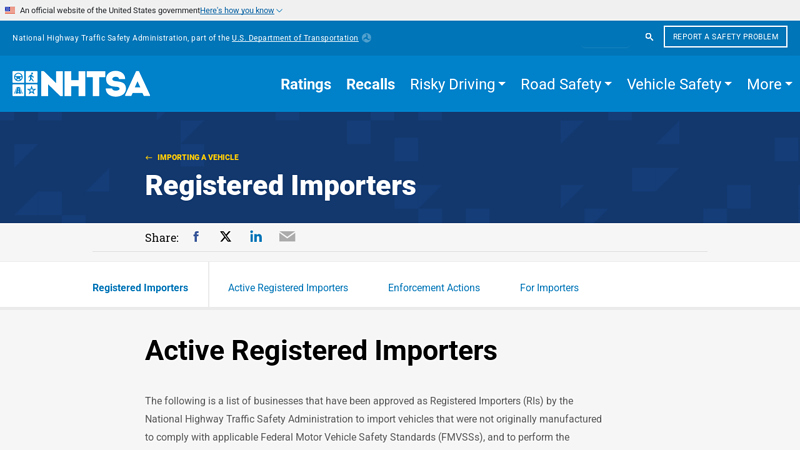Share page on Facebook
The height and width of the screenshot is (450, 800).
(x=196, y=237)
